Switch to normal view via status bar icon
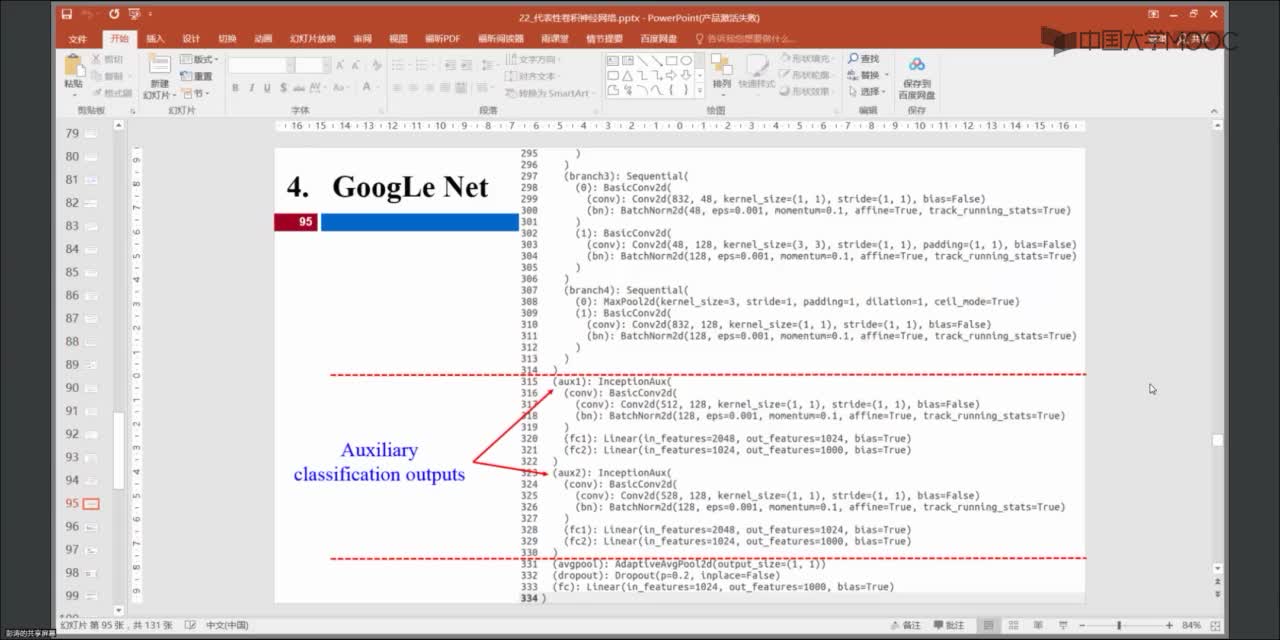This screenshot has height=640, width=1280. pyautogui.click(x=987, y=626)
